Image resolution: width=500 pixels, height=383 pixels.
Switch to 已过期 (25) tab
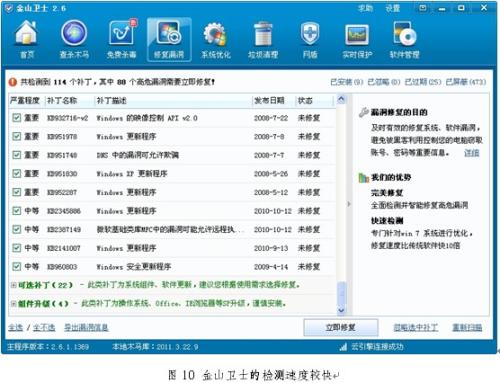pos(423,82)
